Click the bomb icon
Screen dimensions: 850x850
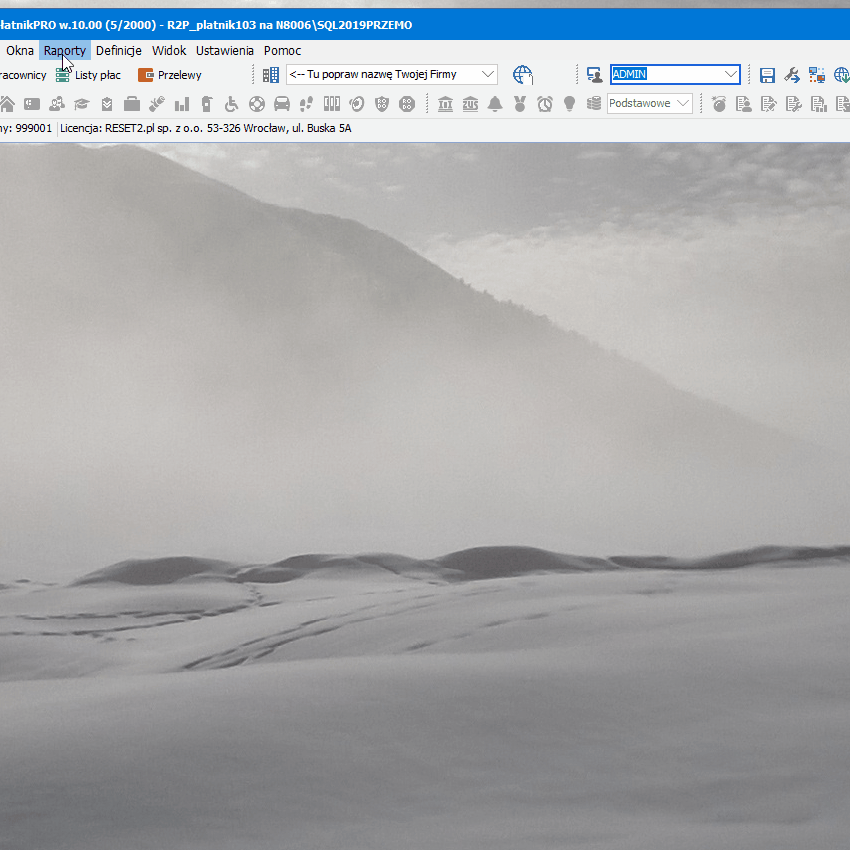[x=719, y=104]
